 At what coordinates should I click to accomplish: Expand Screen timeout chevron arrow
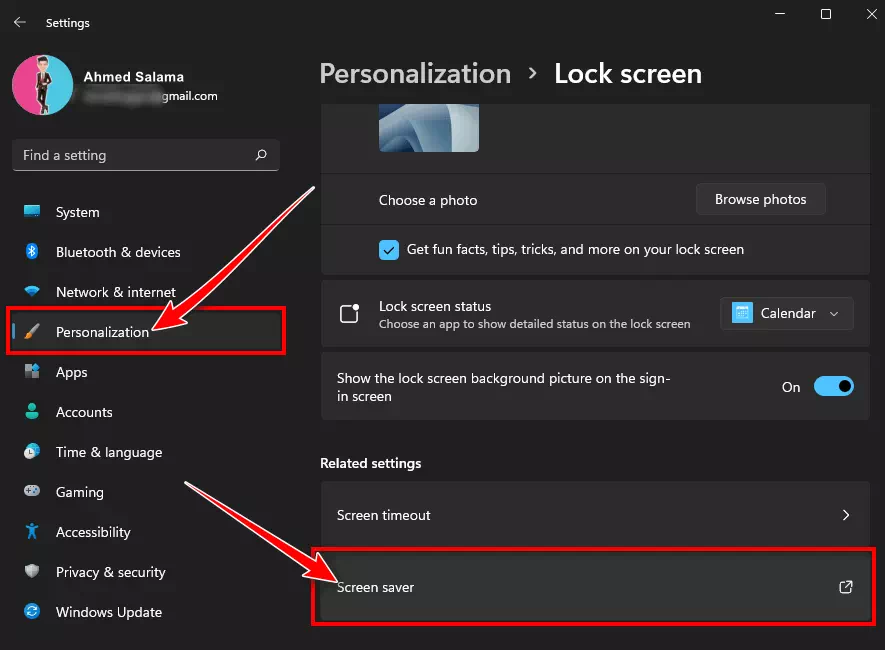(845, 515)
